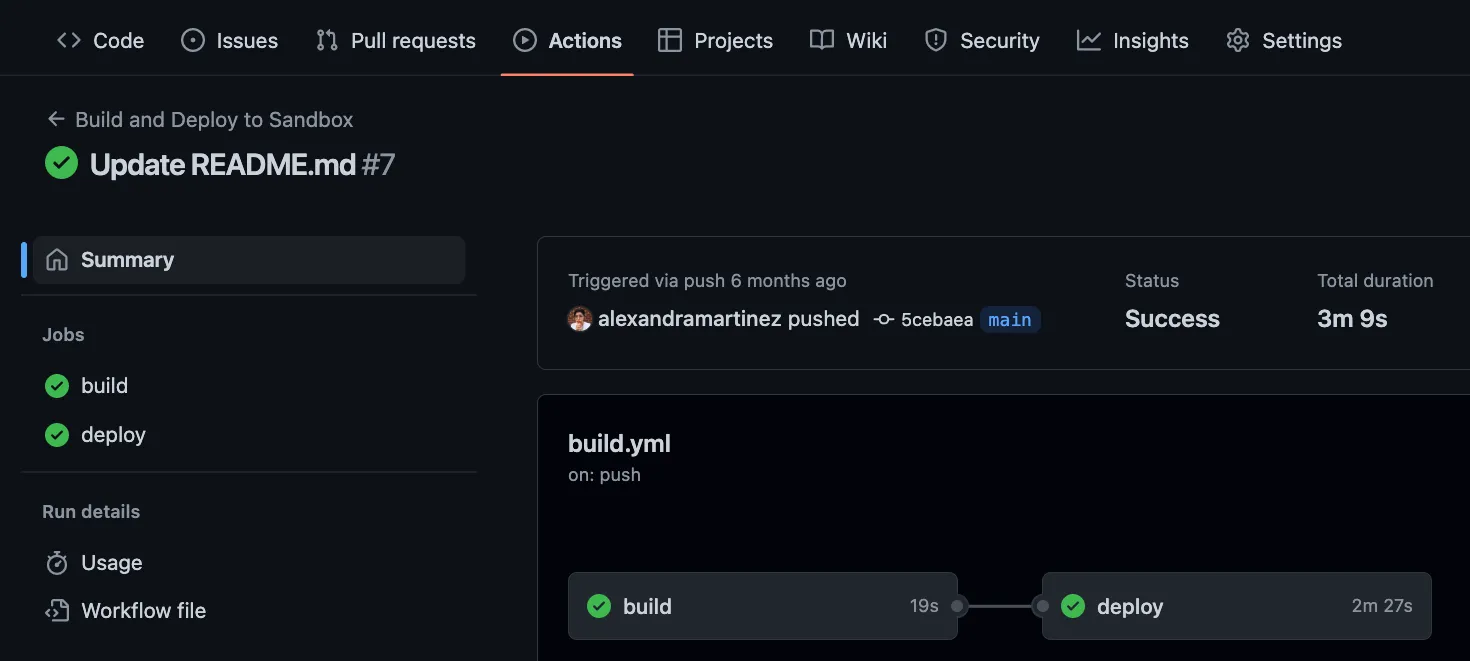Image resolution: width=1470 pixels, height=661 pixels.
Task: Open the deploy job node in the graph
Action: [1237, 606]
